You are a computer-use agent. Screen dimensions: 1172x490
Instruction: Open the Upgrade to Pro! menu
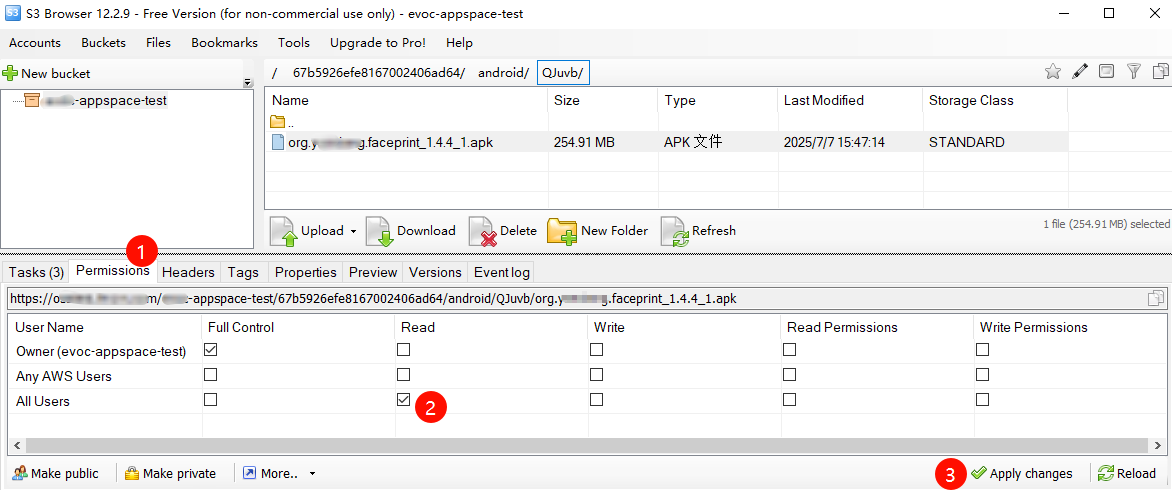click(x=378, y=43)
